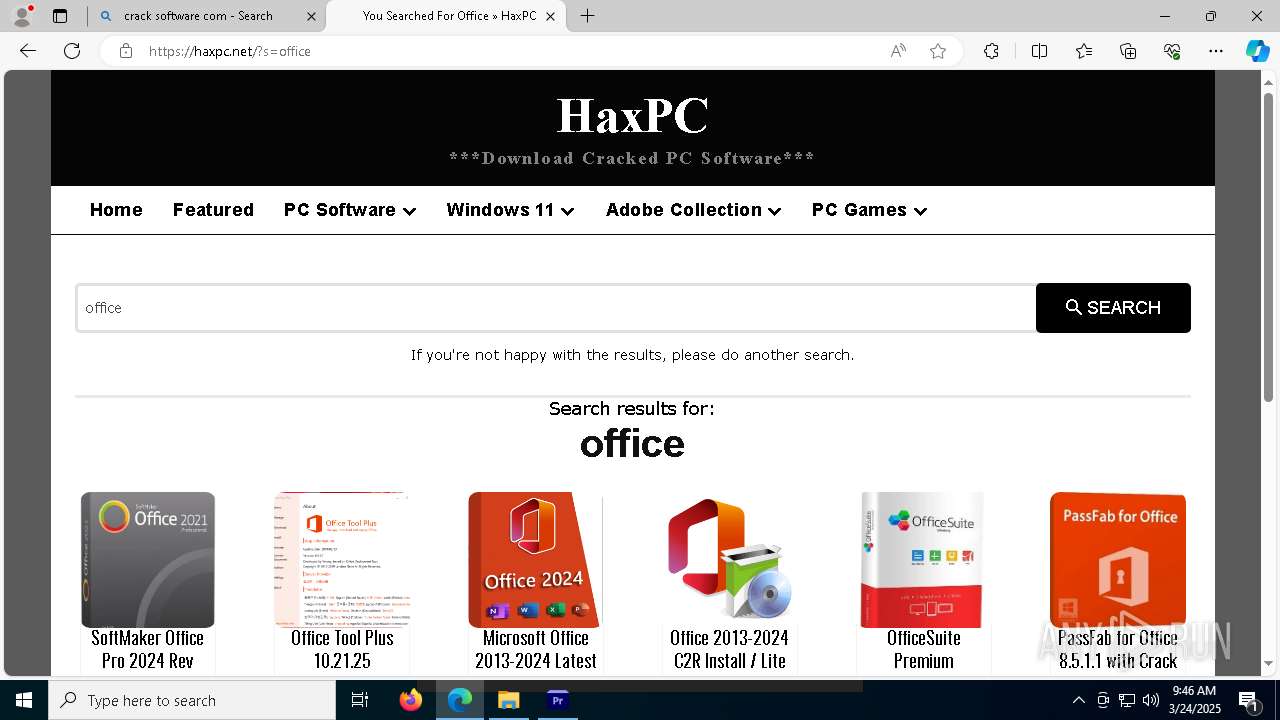1280x720 pixels.
Task: Open tab actions menu icon
Action: click(60, 16)
